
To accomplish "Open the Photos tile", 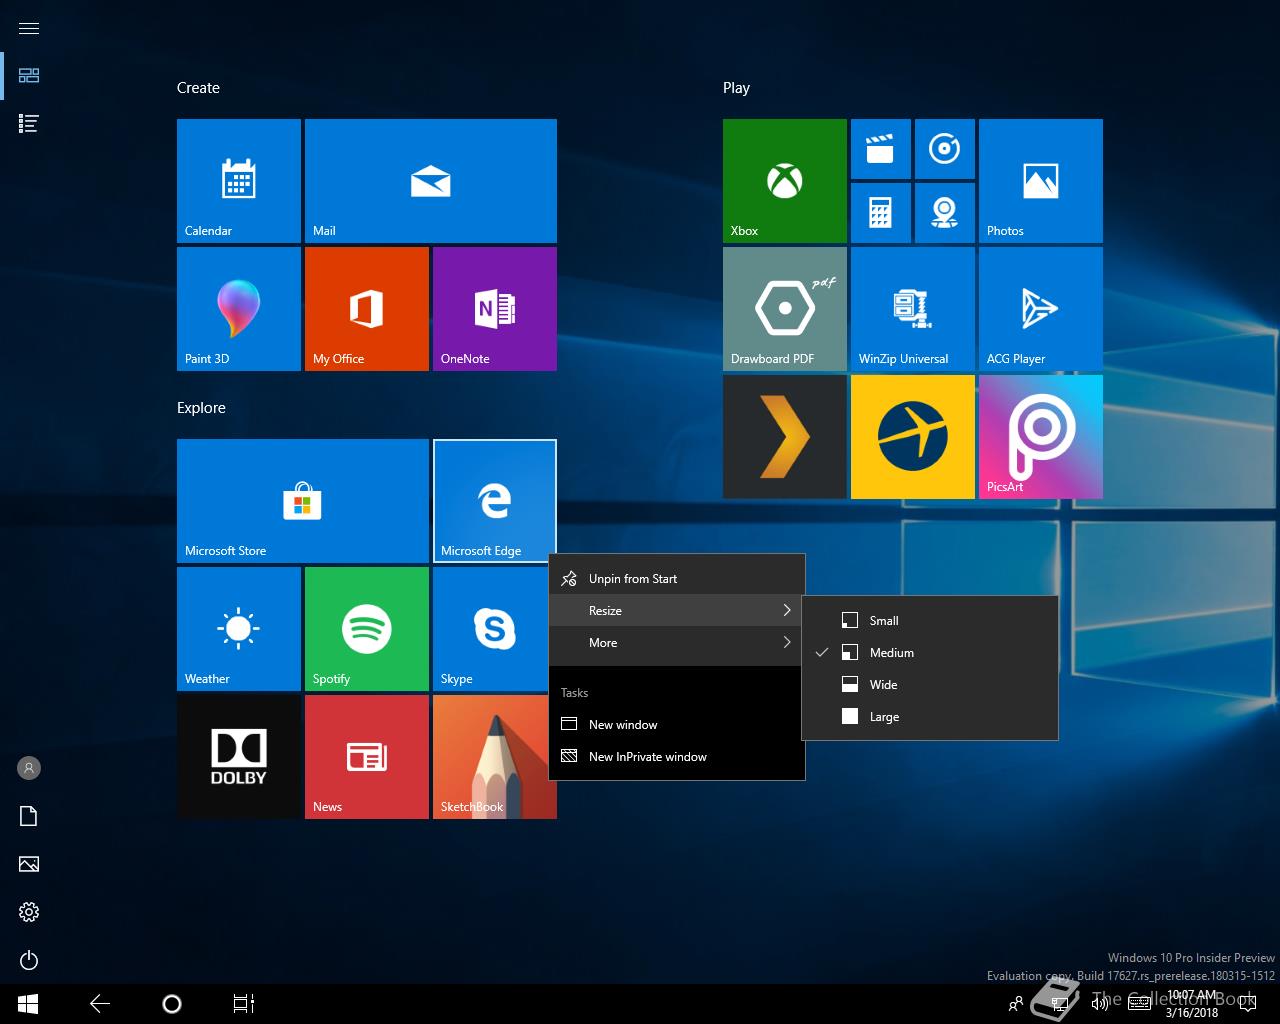I will point(1041,181).
